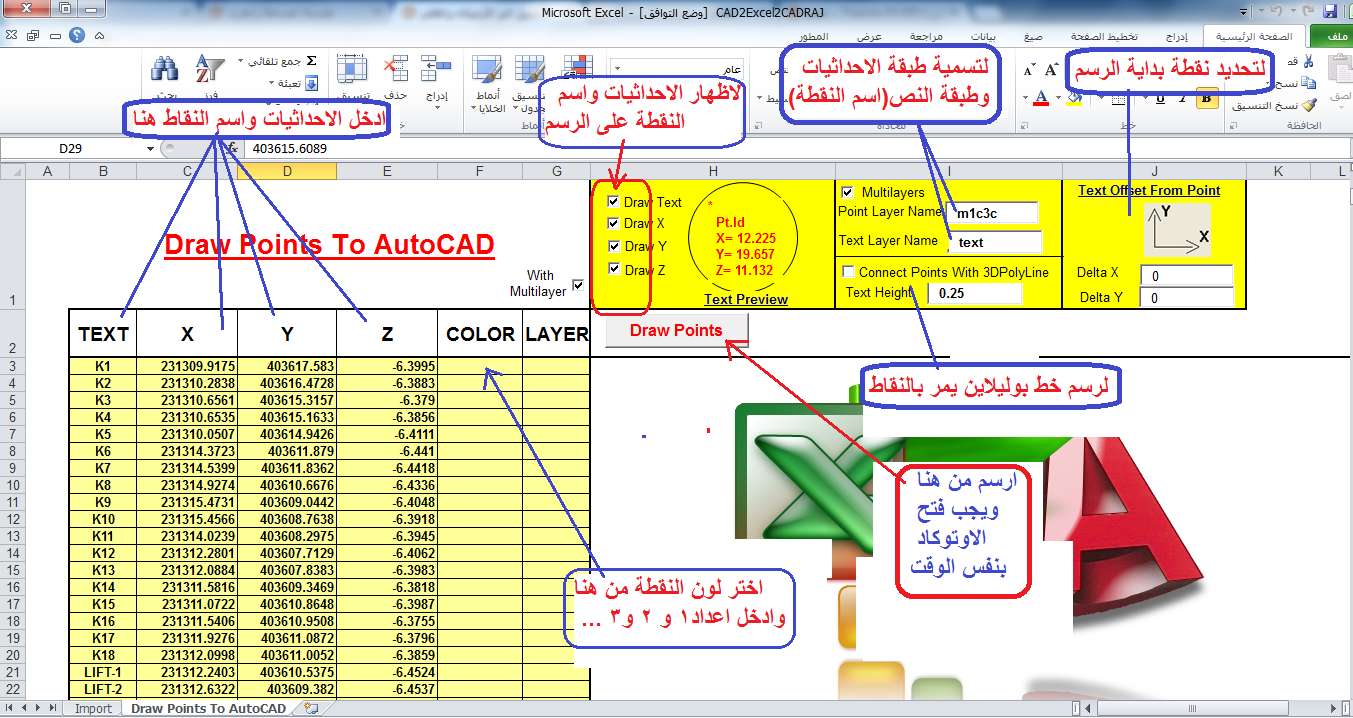Open the Fill Color dropdown arrow
This screenshot has width=1353, height=718.
1058,98
